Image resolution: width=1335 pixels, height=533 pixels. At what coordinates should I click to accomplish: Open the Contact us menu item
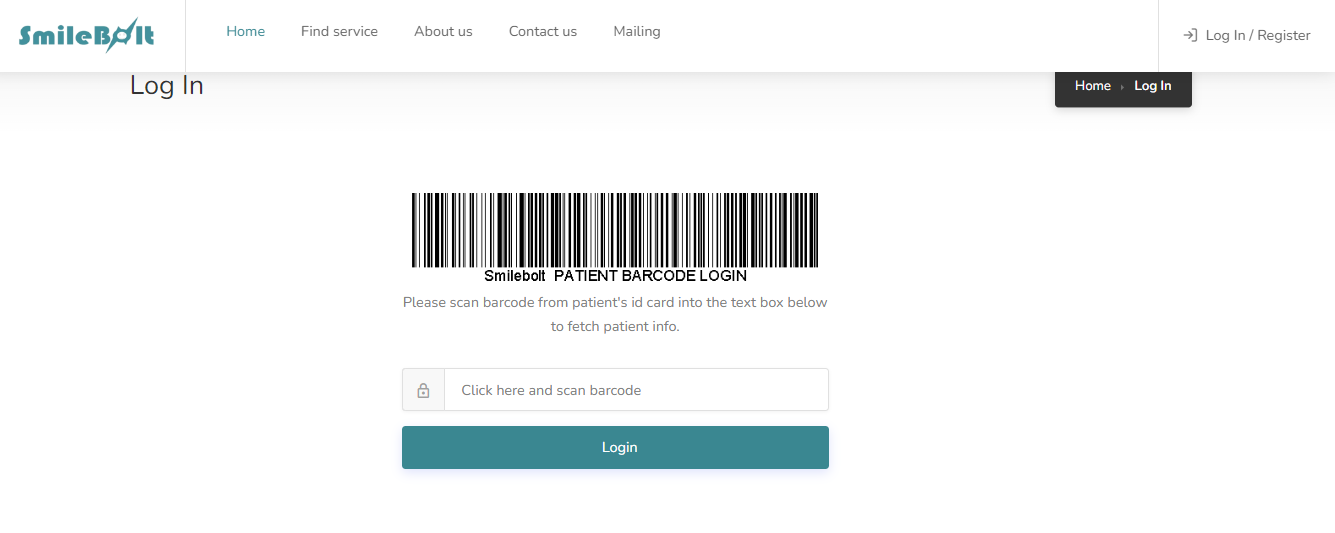[x=542, y=32]
